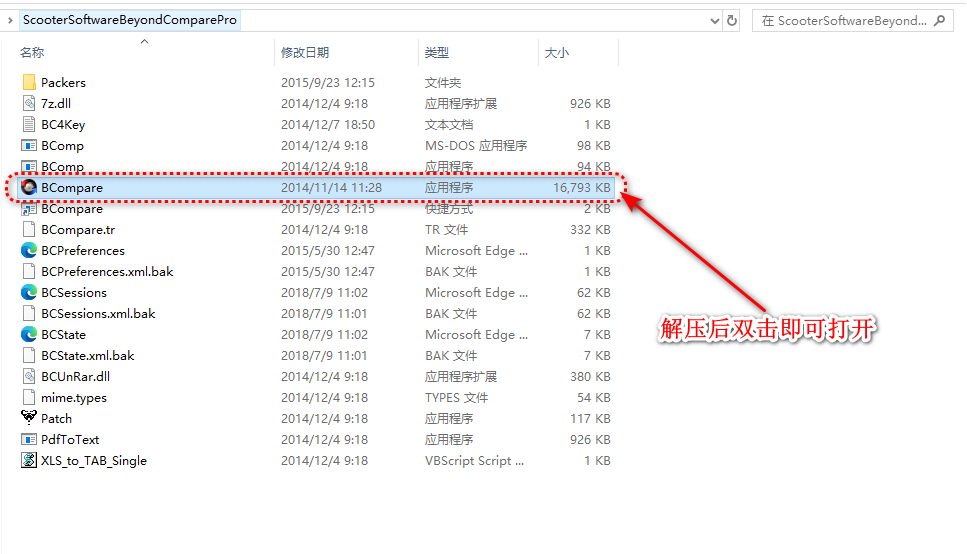Expand the address bar history dropdown

[x=713, y=20]
